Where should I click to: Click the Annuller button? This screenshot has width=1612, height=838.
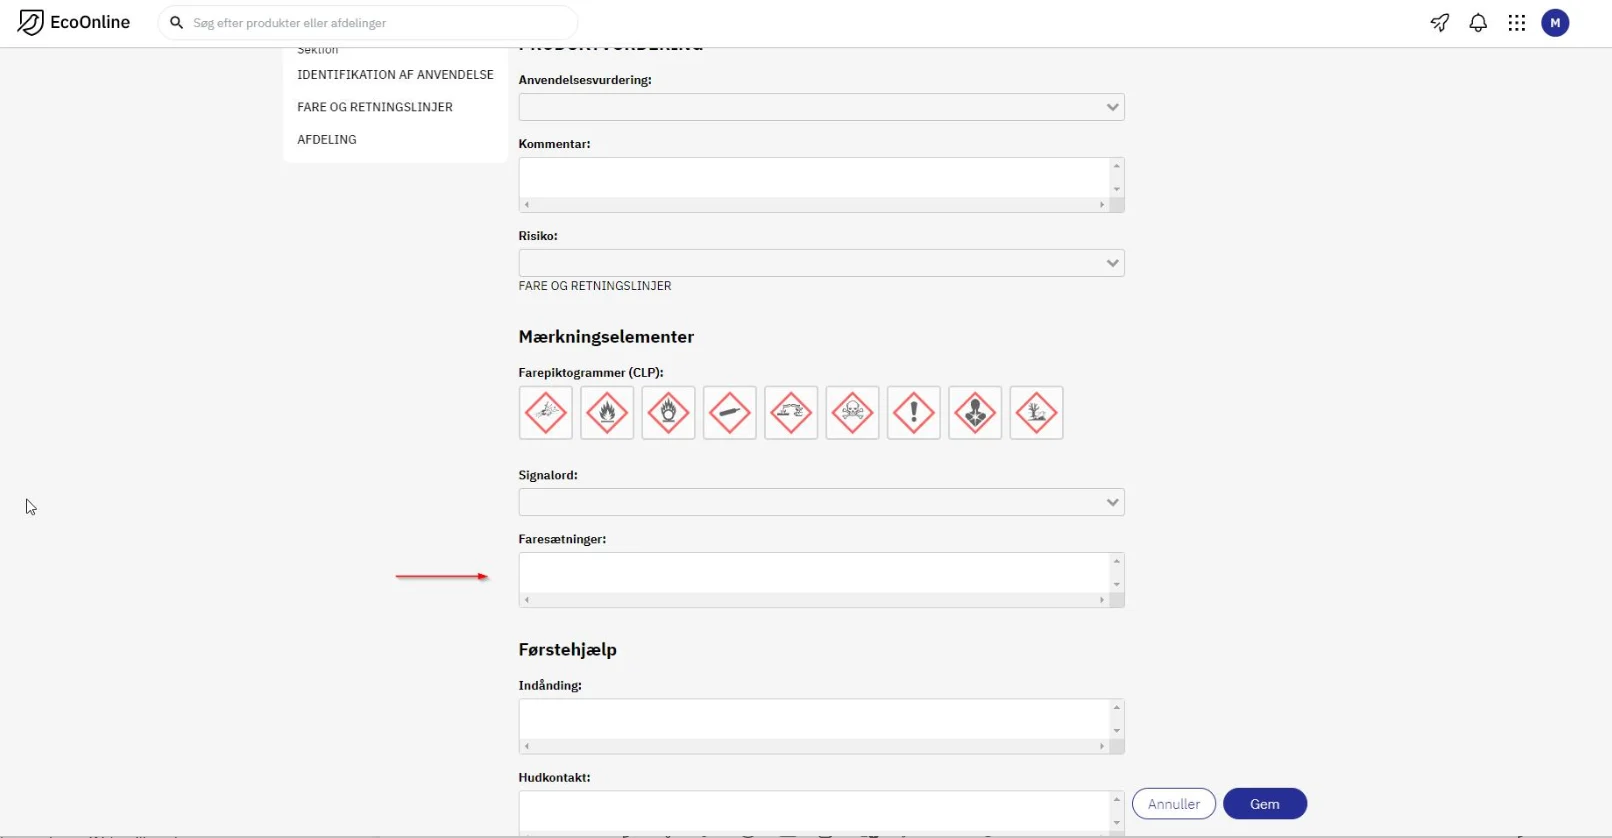(1174, 804)
